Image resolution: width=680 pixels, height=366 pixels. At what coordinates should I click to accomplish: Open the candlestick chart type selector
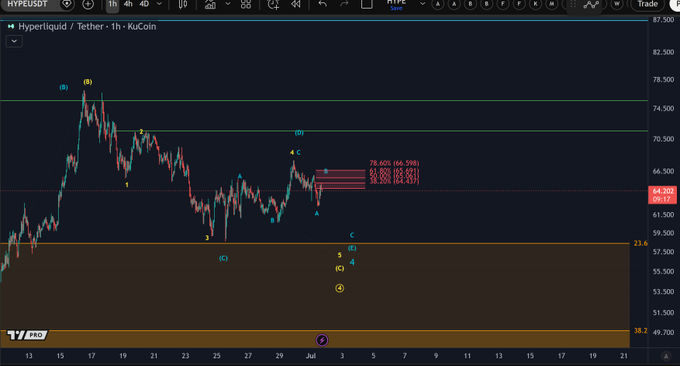[x=183, y=4]
